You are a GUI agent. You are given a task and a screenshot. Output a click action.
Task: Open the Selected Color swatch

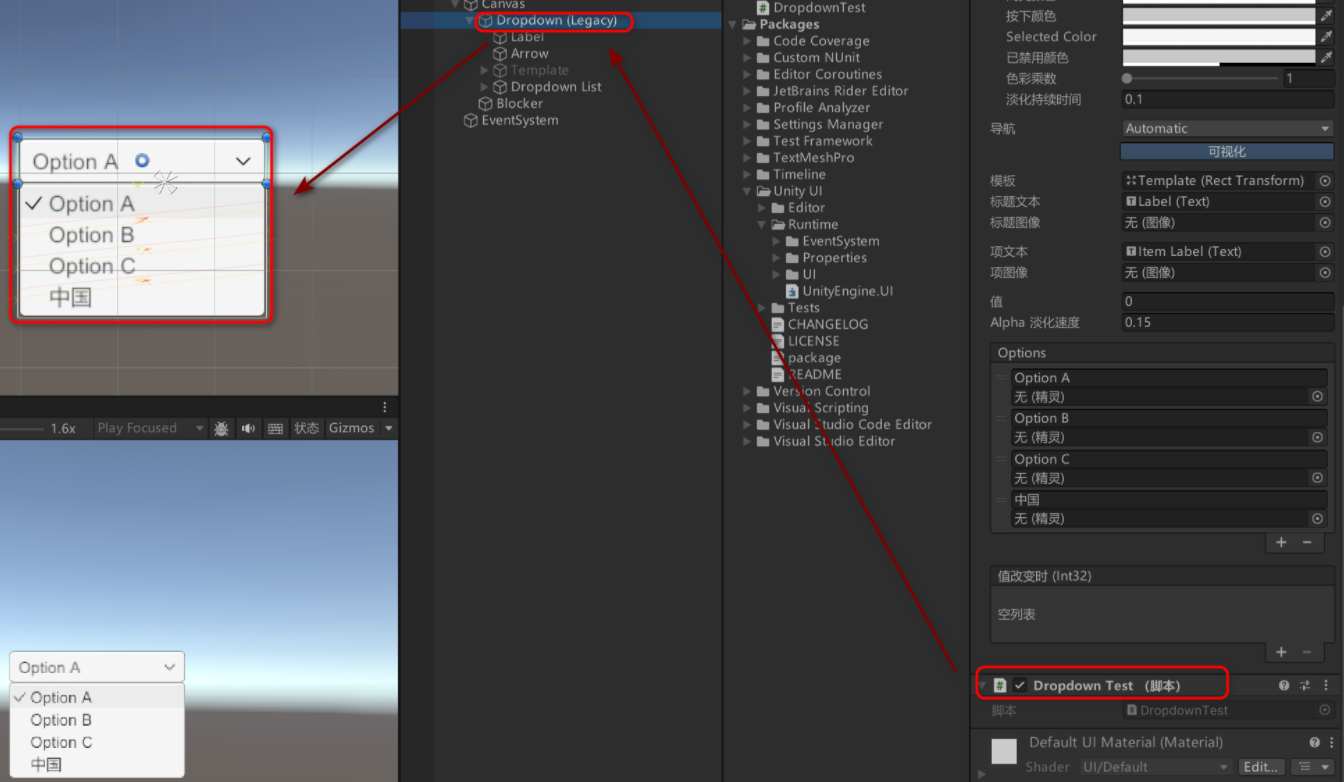tap(1219, 37)
